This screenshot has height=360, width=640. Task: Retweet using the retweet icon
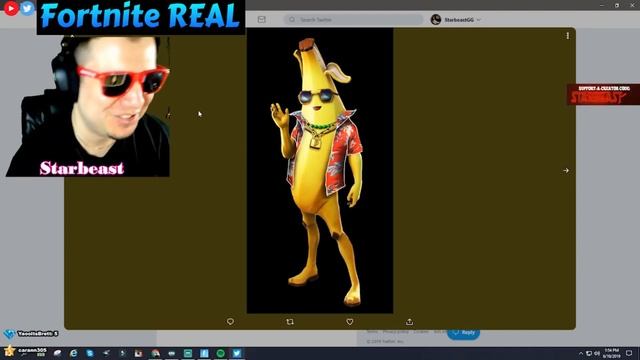pos(290,322)
